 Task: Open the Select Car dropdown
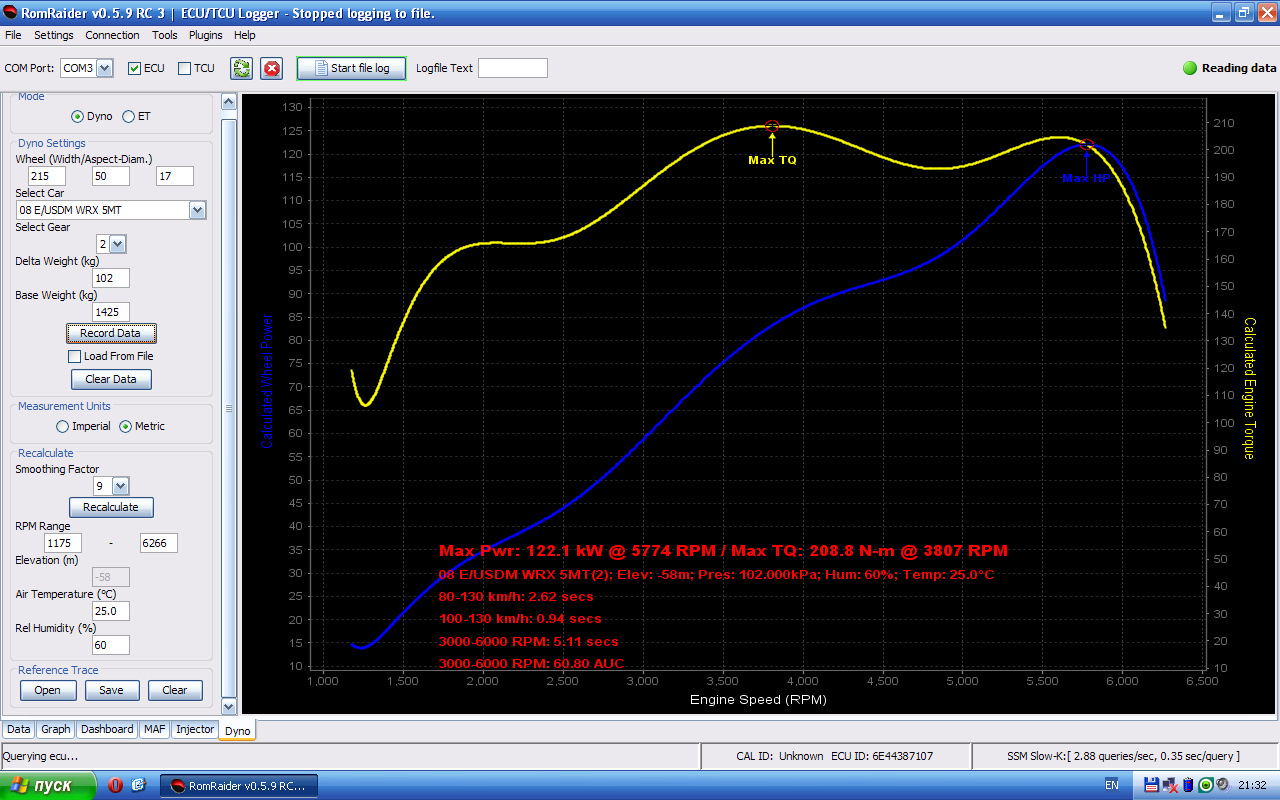point(198,210)
